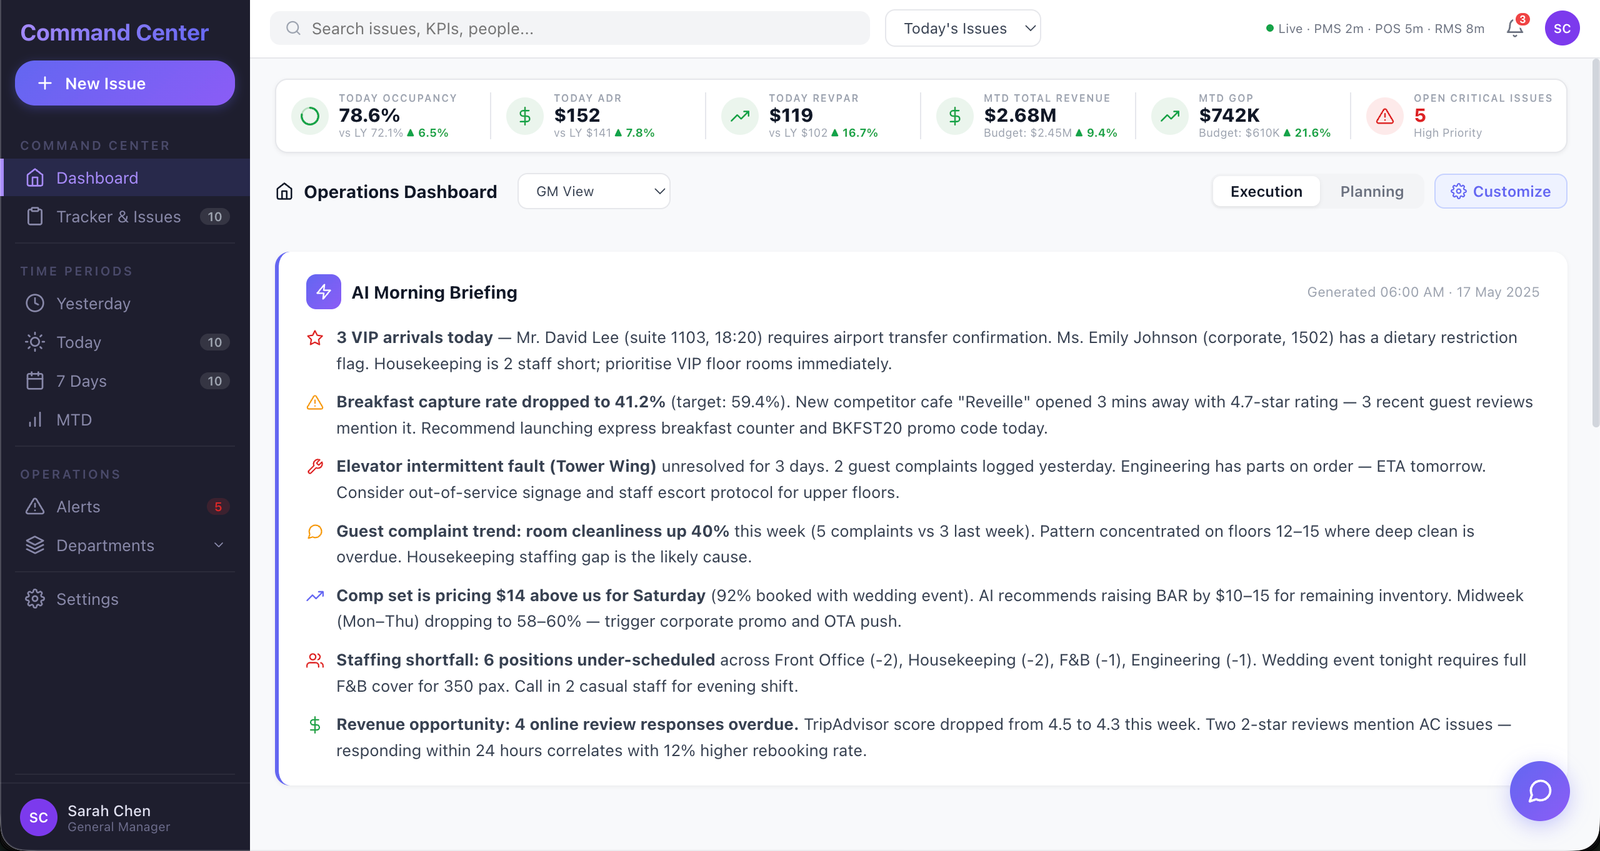Click the elevator fault wrench icon
The image size is (1600, 851).
pos(315,466)
